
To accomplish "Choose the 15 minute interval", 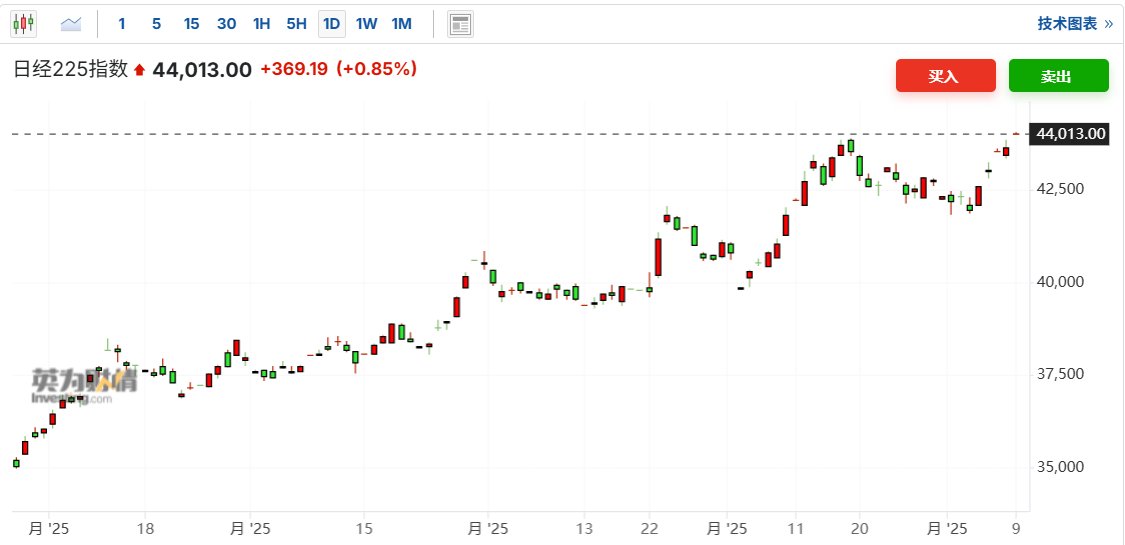I will (x=191, y=24).
